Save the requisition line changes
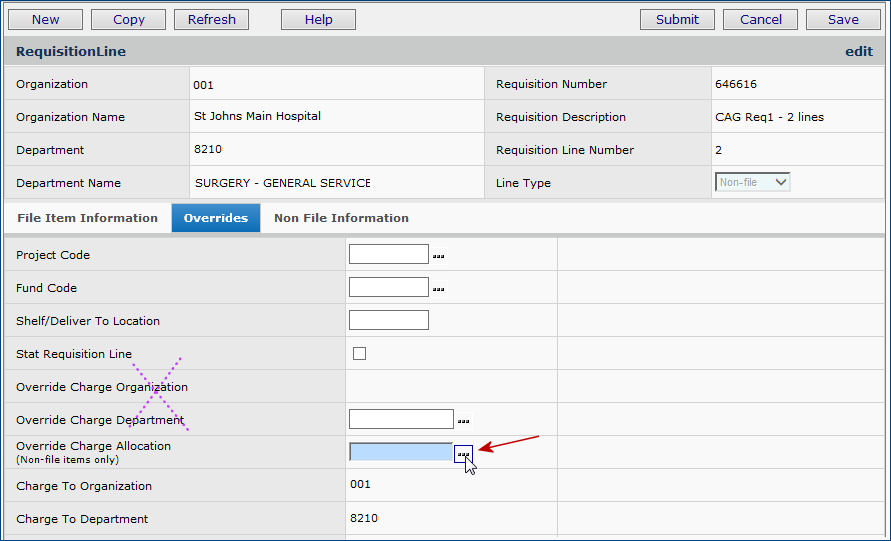The width and height of the screenshot is (891, 541). pos(843,19)
